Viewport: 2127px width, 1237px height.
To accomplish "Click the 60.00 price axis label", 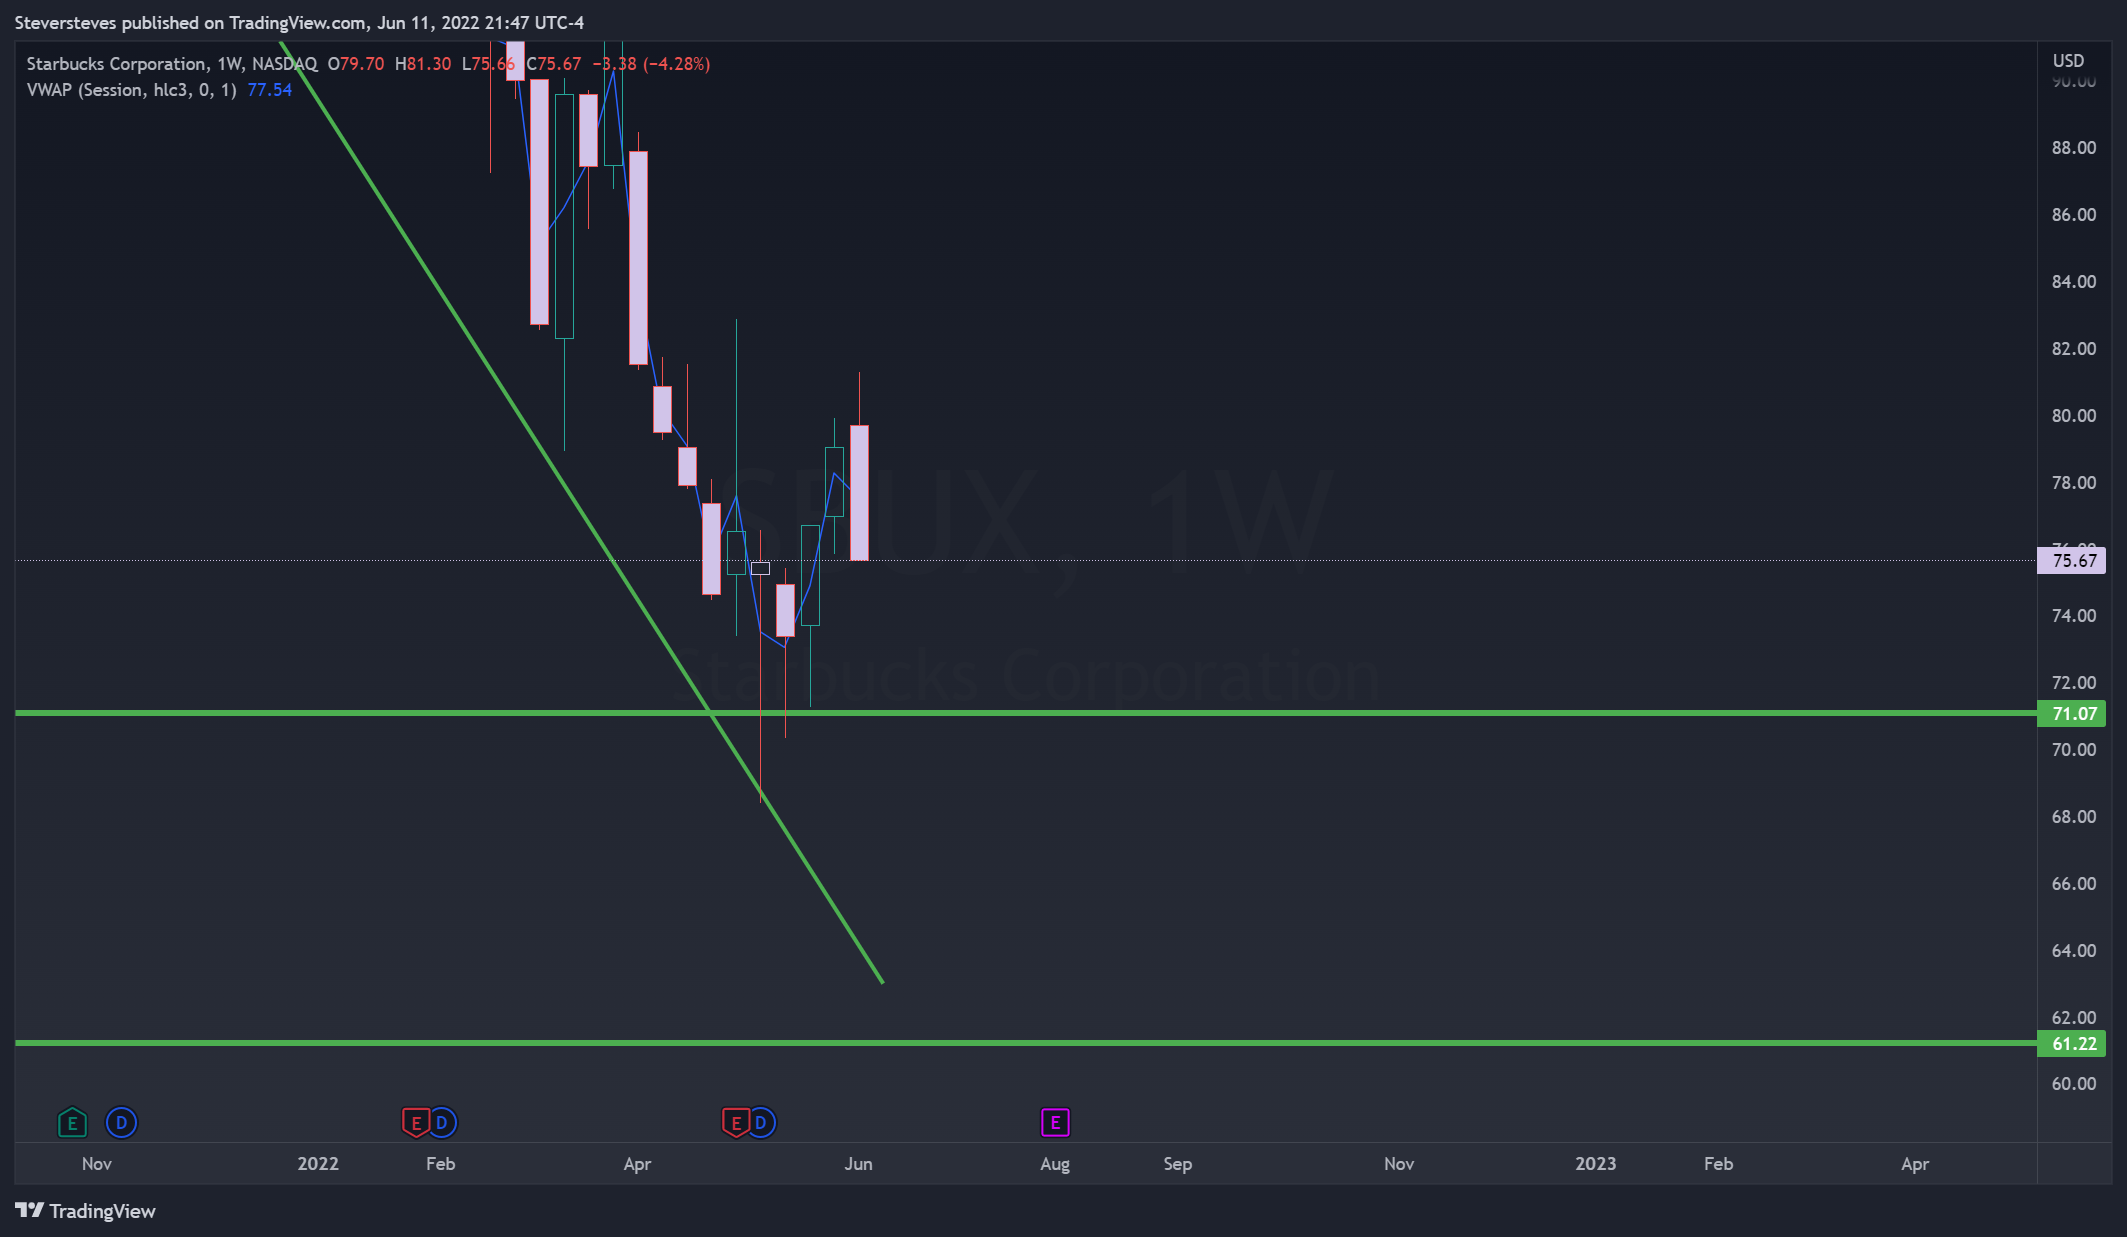I will pos(2074,1084).
